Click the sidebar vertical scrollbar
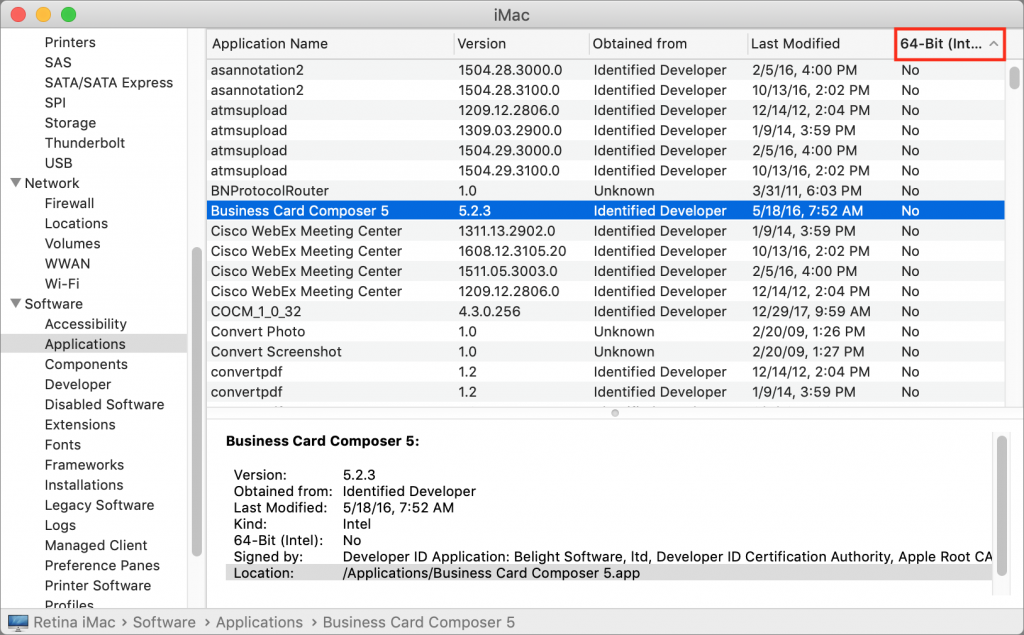 pos(197,402)
